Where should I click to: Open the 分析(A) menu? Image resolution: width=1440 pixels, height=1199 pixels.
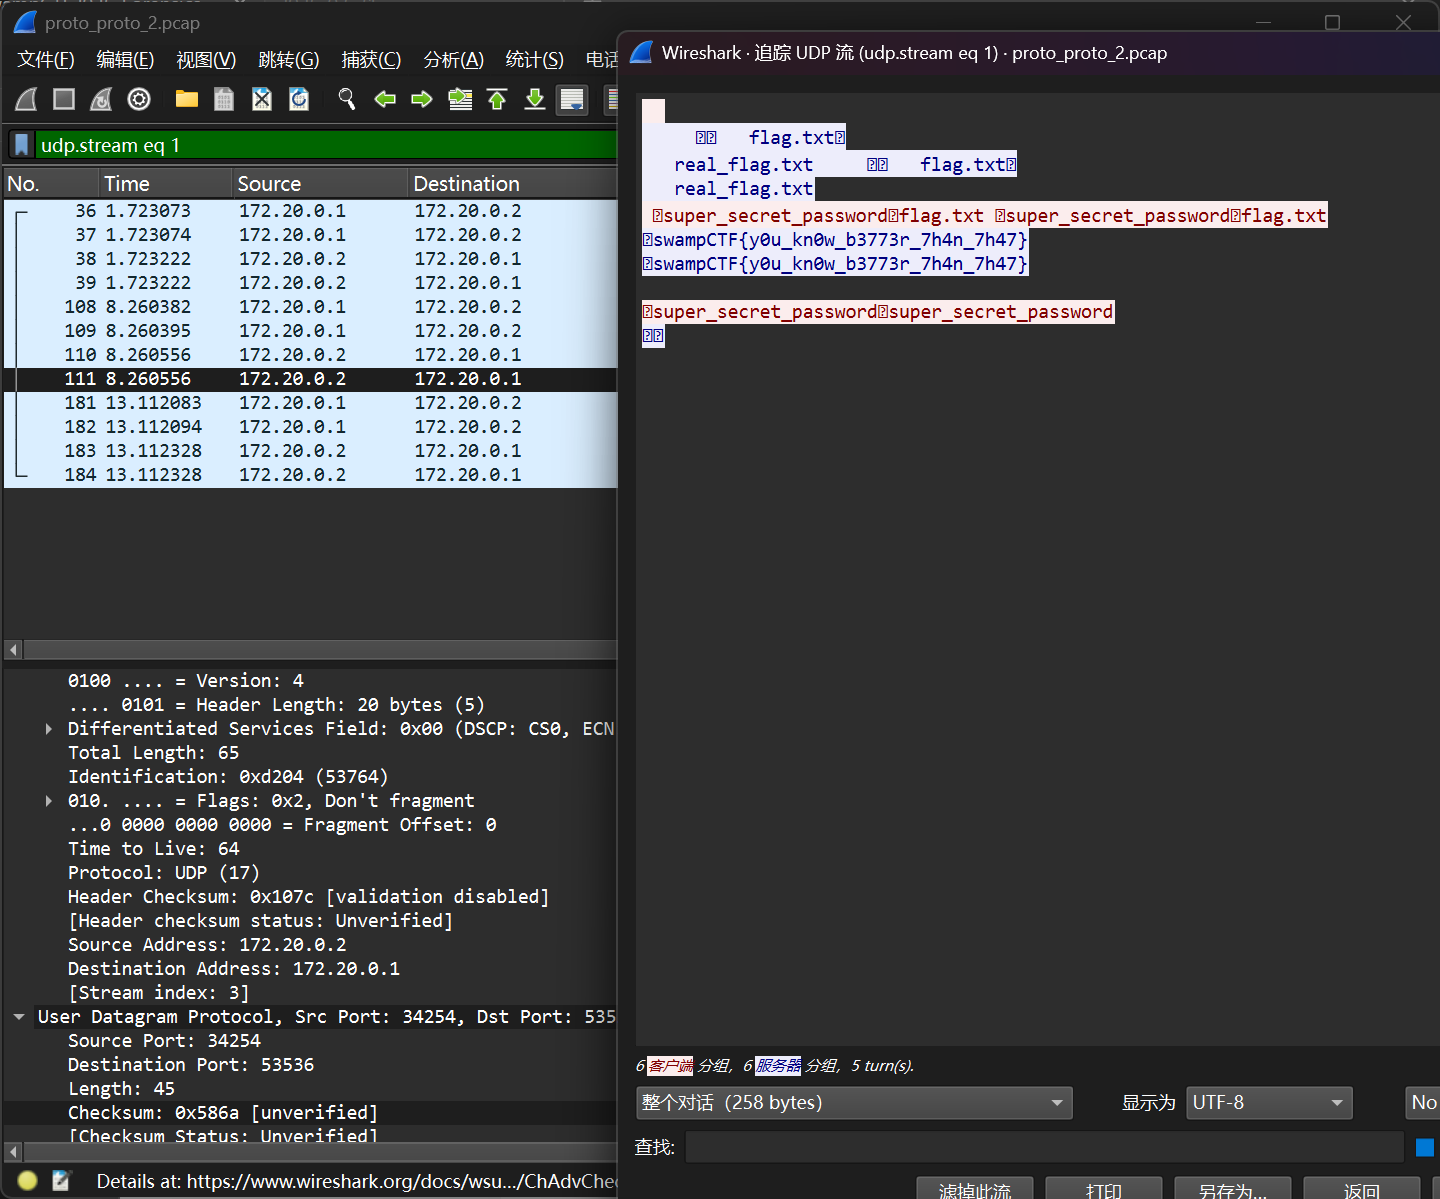point(453,60)
